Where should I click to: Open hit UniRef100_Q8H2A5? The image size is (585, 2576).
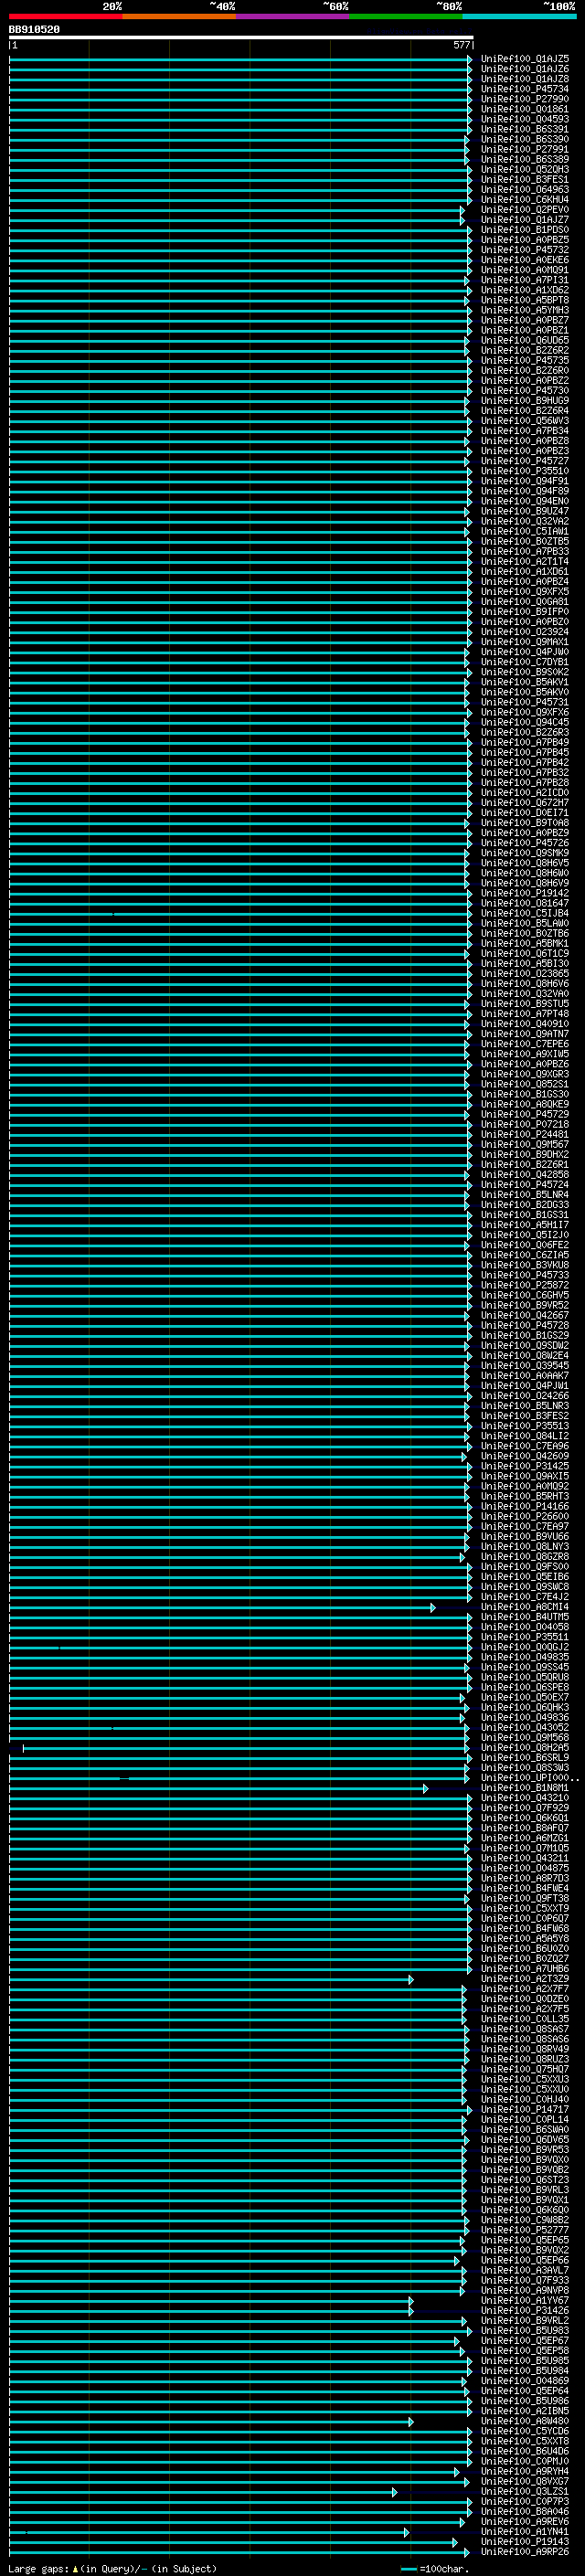[525, 1747]
